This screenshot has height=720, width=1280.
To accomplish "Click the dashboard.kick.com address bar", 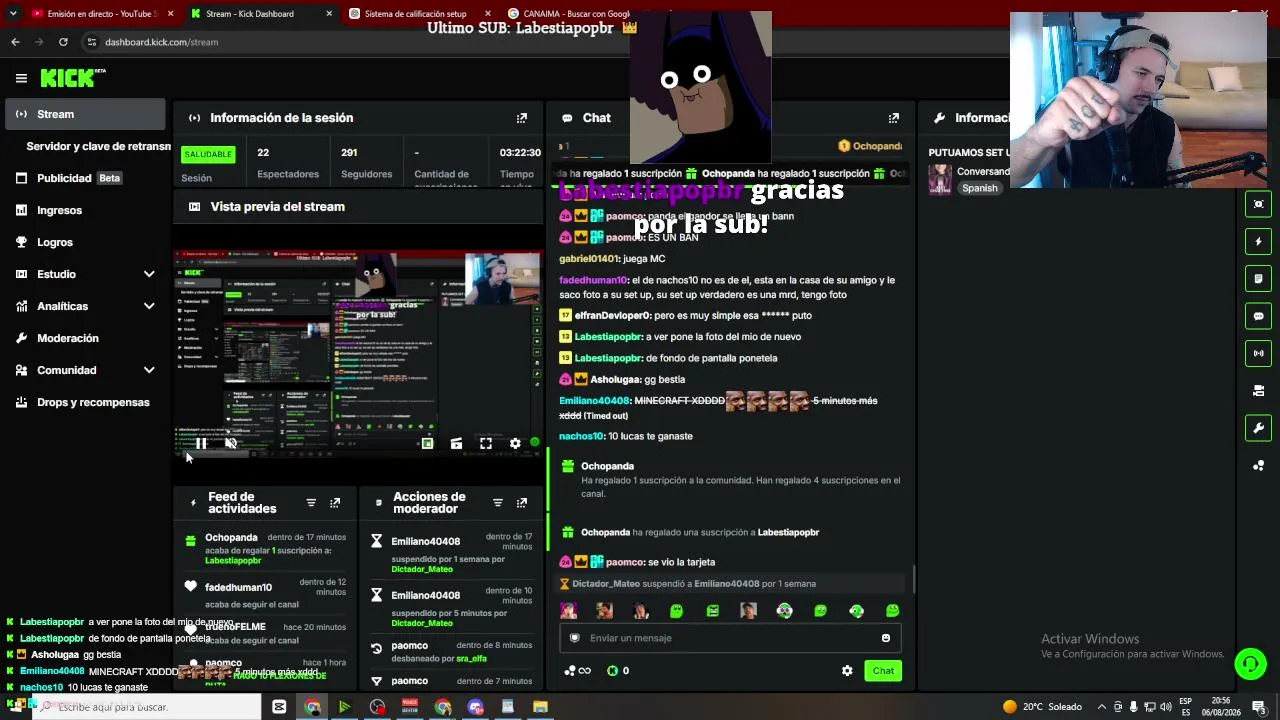I will click(x=161, y=42).
